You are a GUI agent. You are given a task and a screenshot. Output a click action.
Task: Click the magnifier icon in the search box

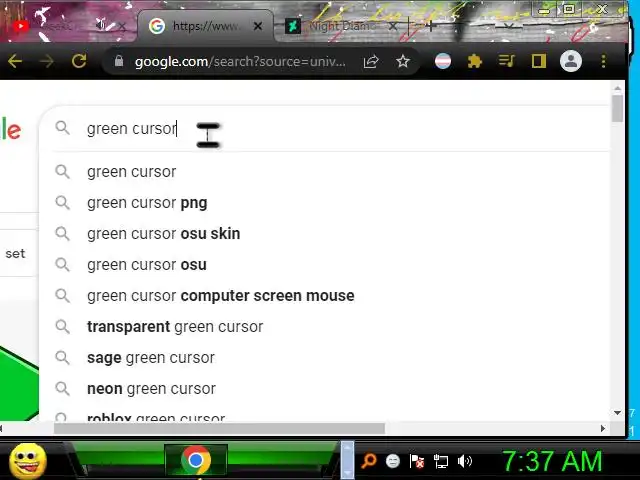click(x=62, y=128)
